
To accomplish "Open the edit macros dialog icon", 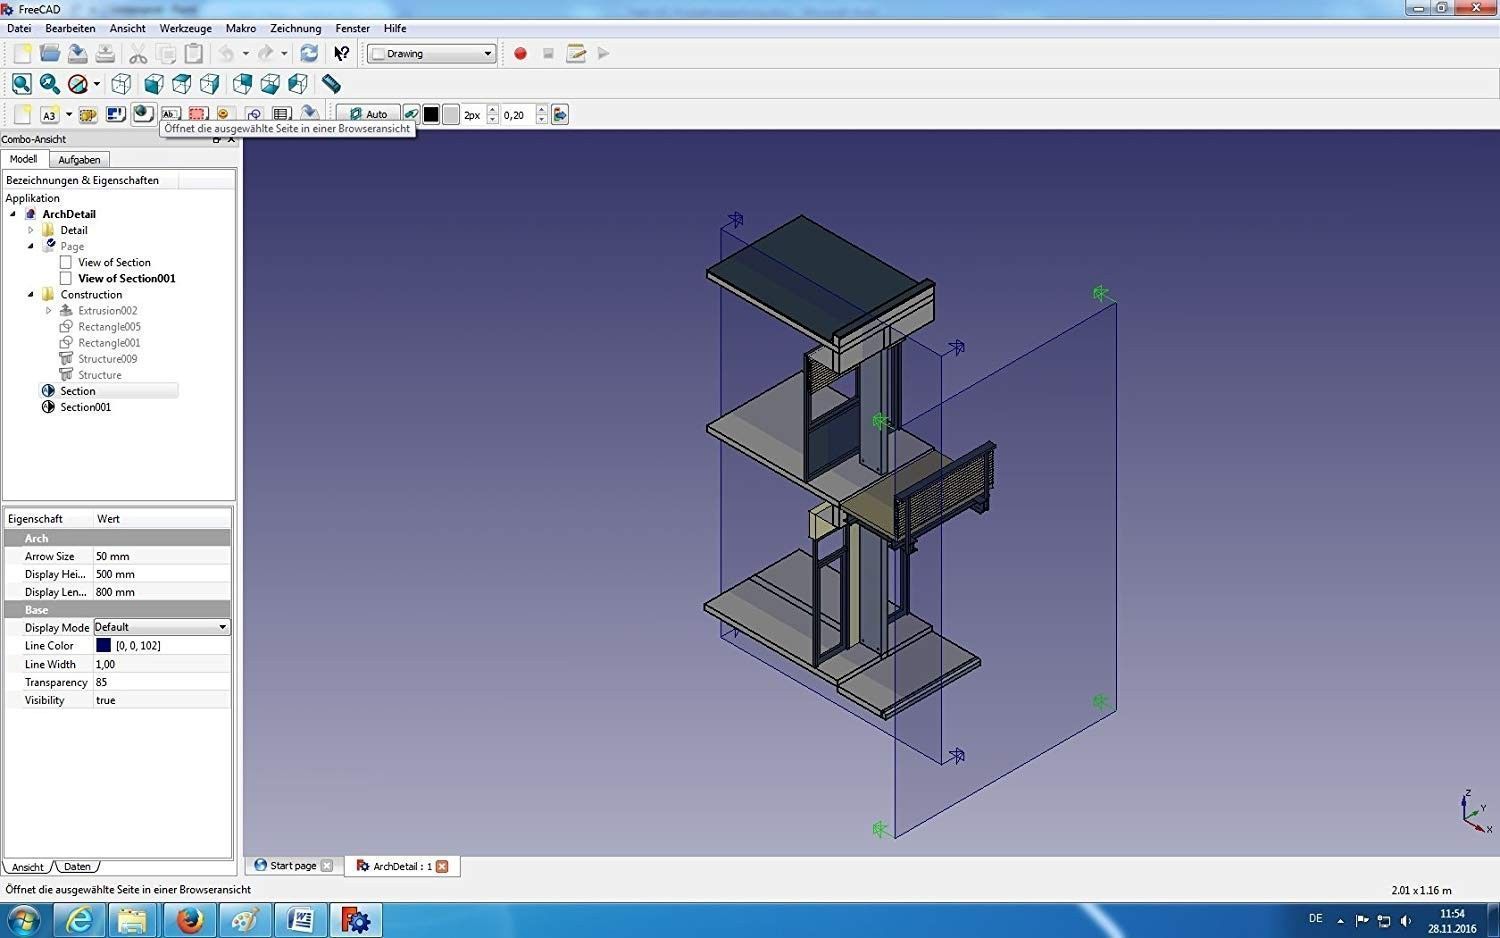I will (x=575, y=54).
